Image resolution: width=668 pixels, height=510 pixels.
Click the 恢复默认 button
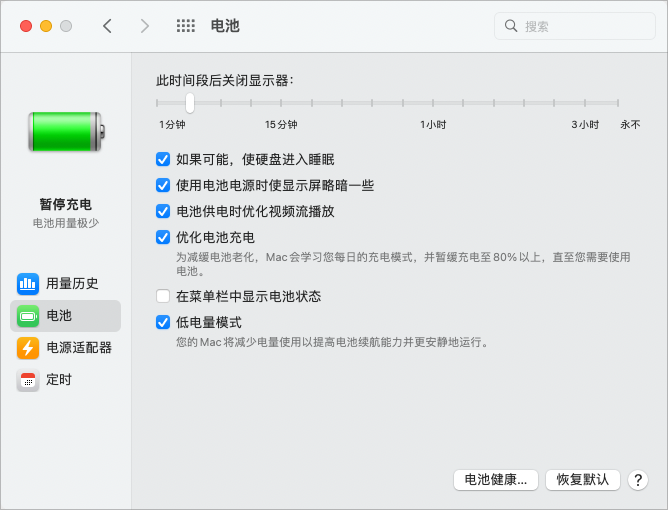point(583,480)
